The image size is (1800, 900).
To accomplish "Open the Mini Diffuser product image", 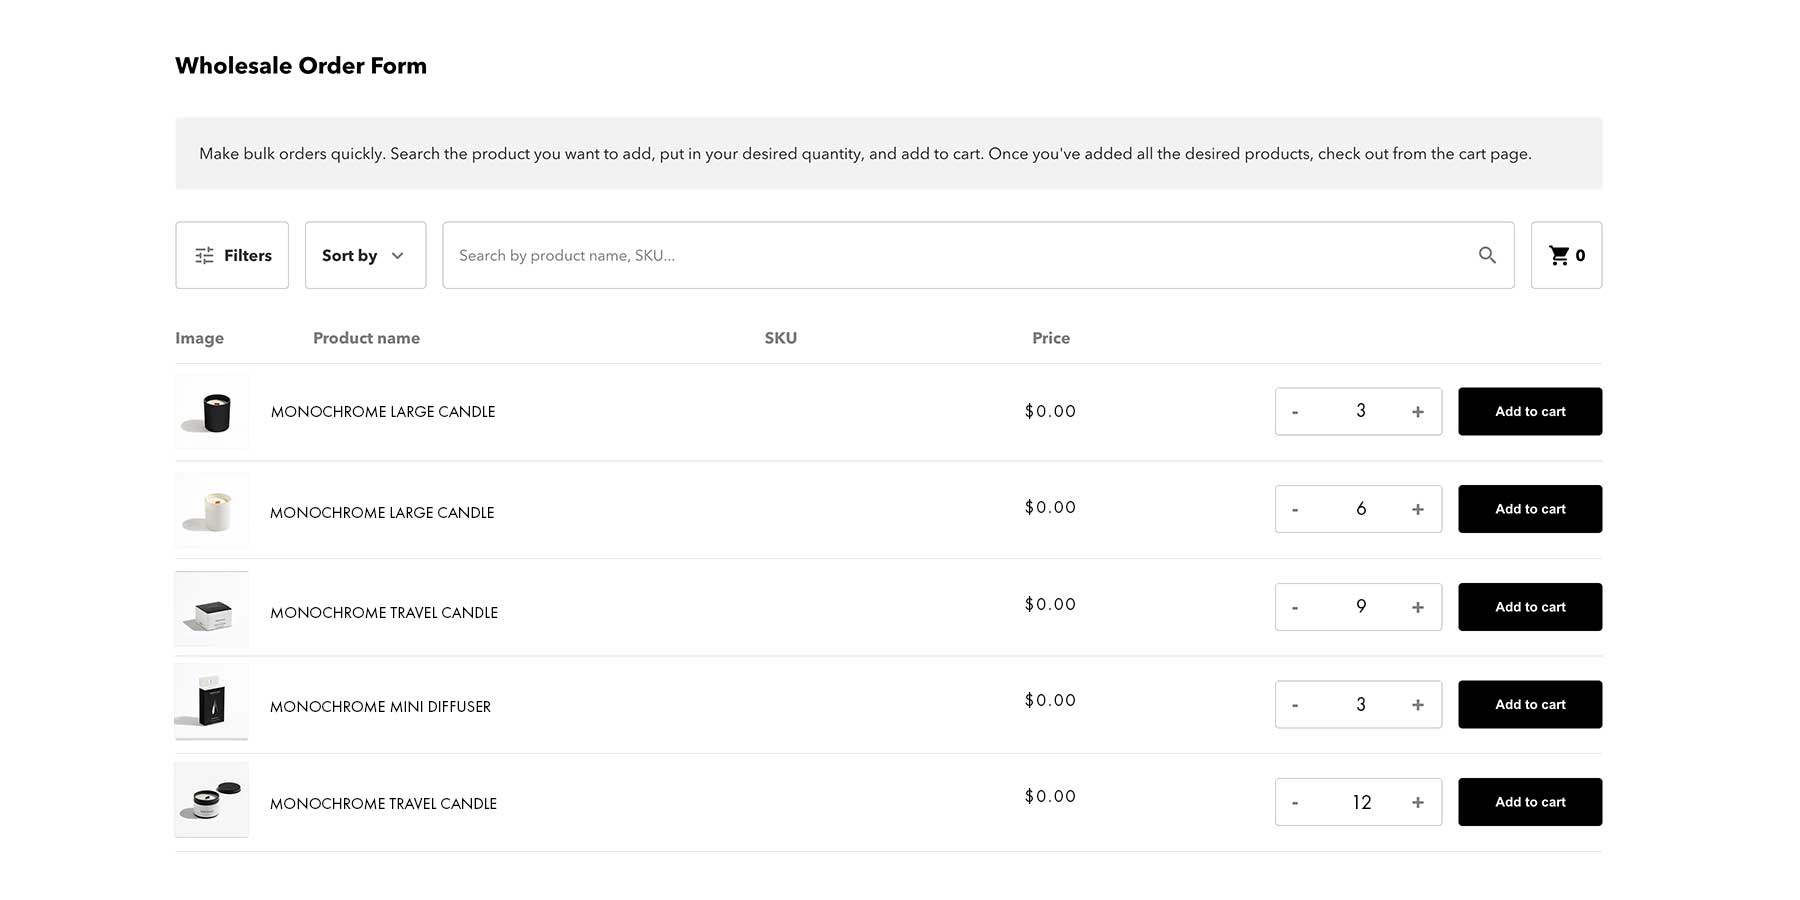I will coord(212,702).
